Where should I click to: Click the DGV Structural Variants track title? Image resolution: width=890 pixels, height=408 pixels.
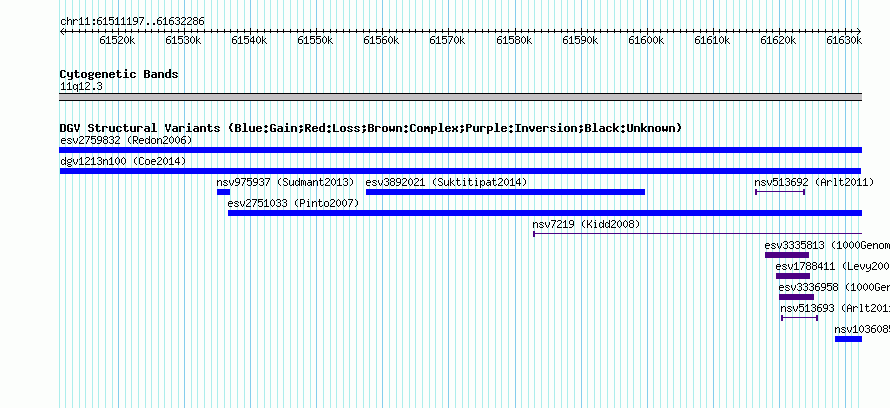[x=371, y=128]
